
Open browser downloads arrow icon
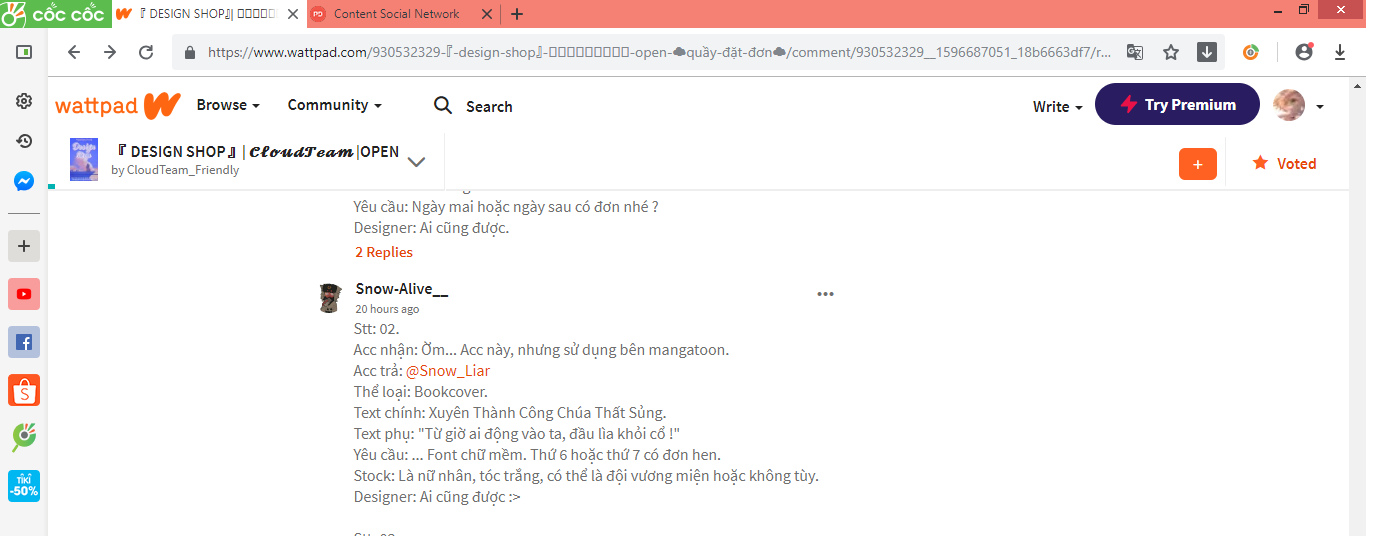coord(1340,52)
